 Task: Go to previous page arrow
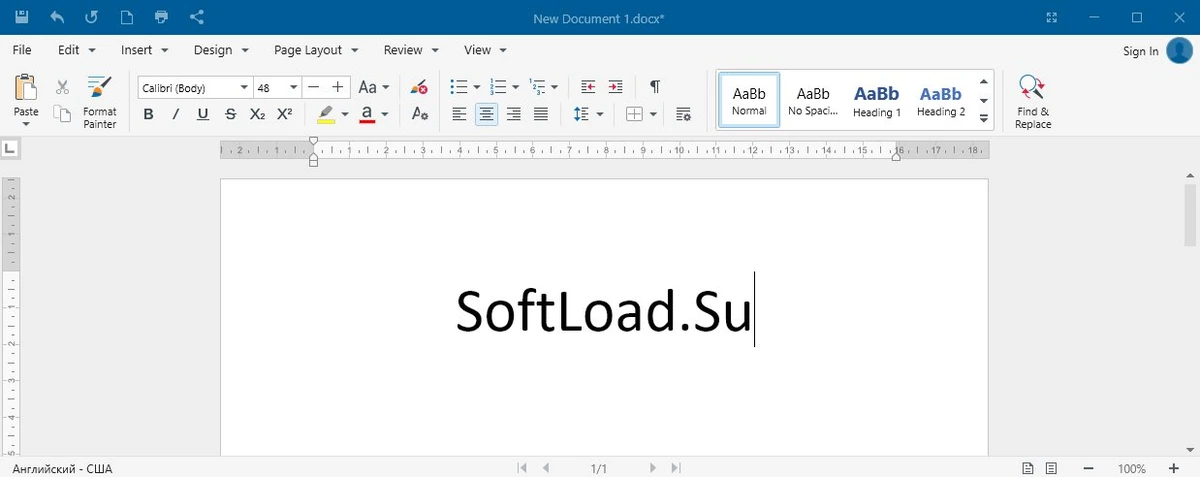point(546,468)
